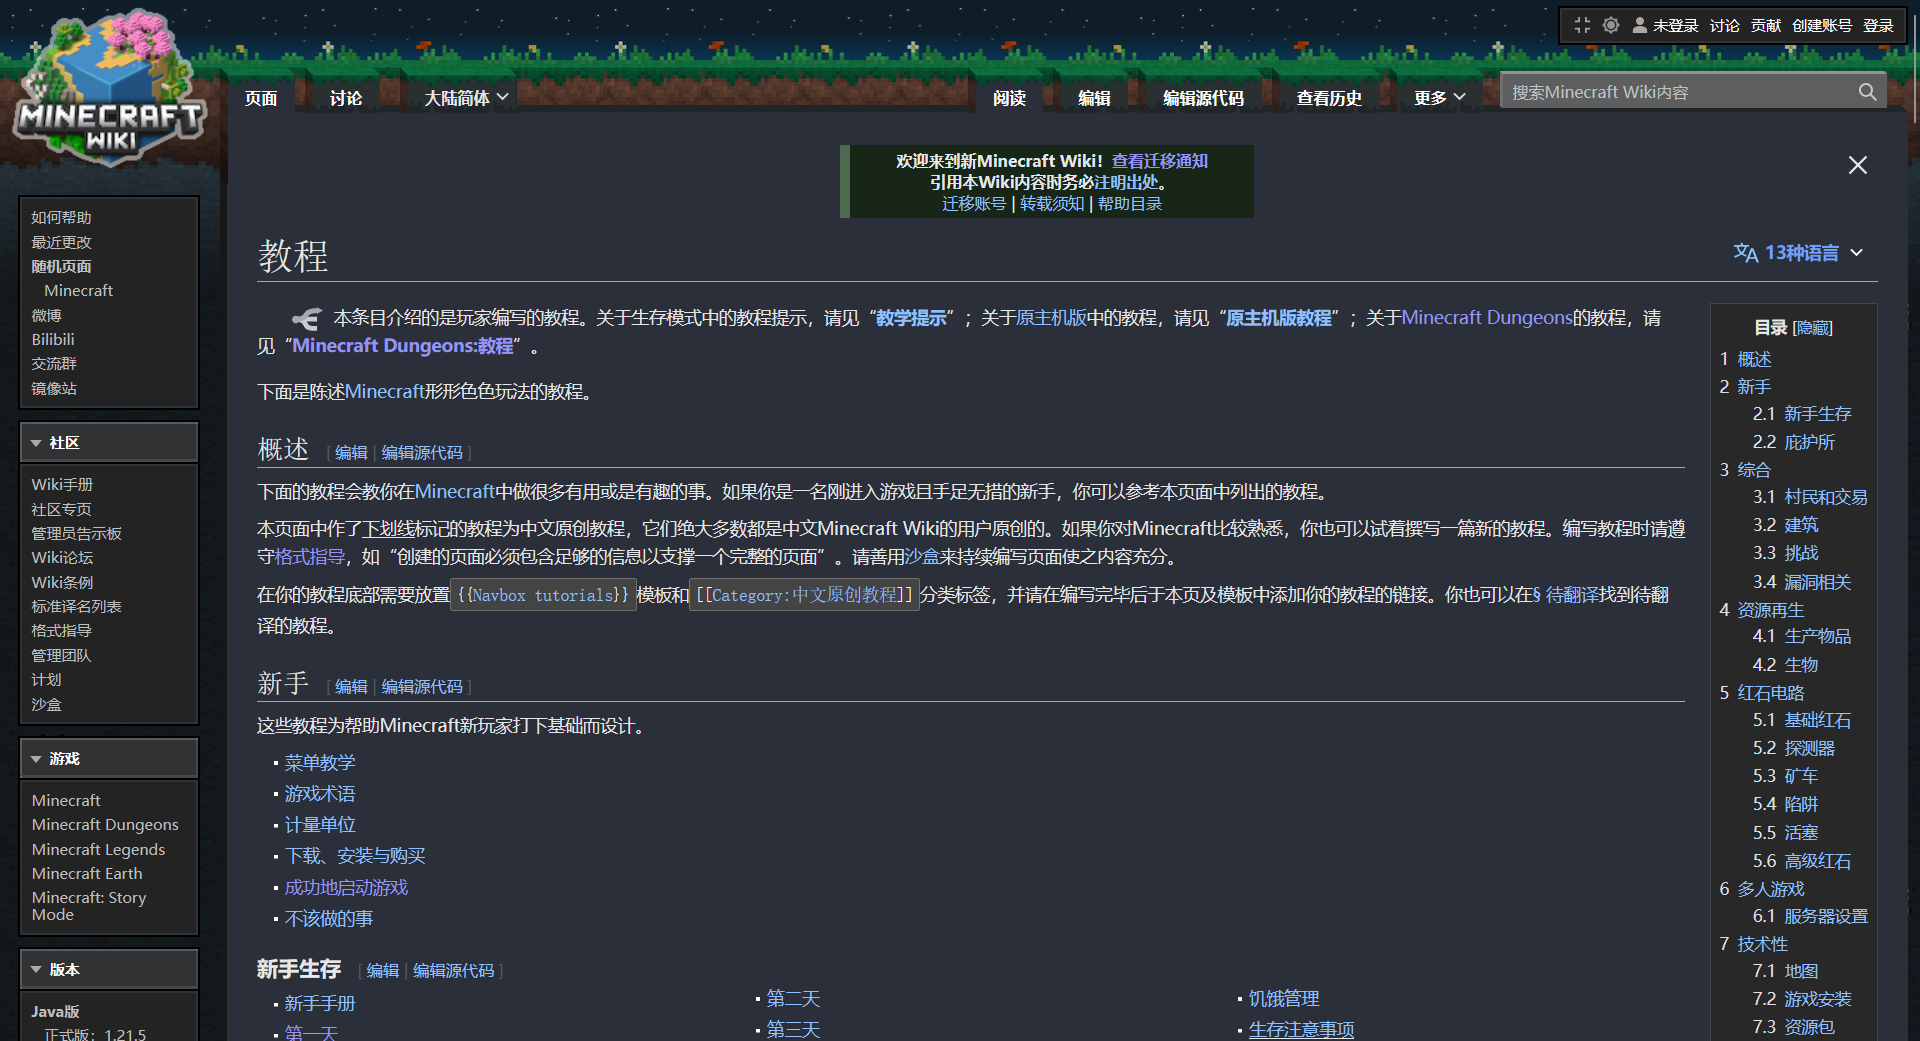
Task: Open the 游戏术语 tutorial
Action: [320, 794]
